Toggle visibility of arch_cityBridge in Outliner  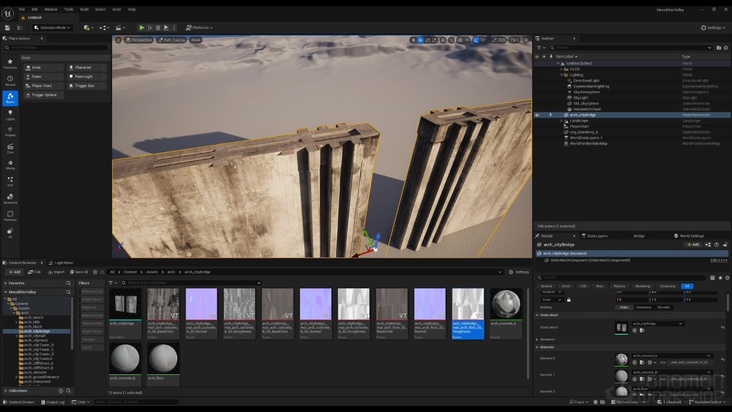(x=537, y=115)
